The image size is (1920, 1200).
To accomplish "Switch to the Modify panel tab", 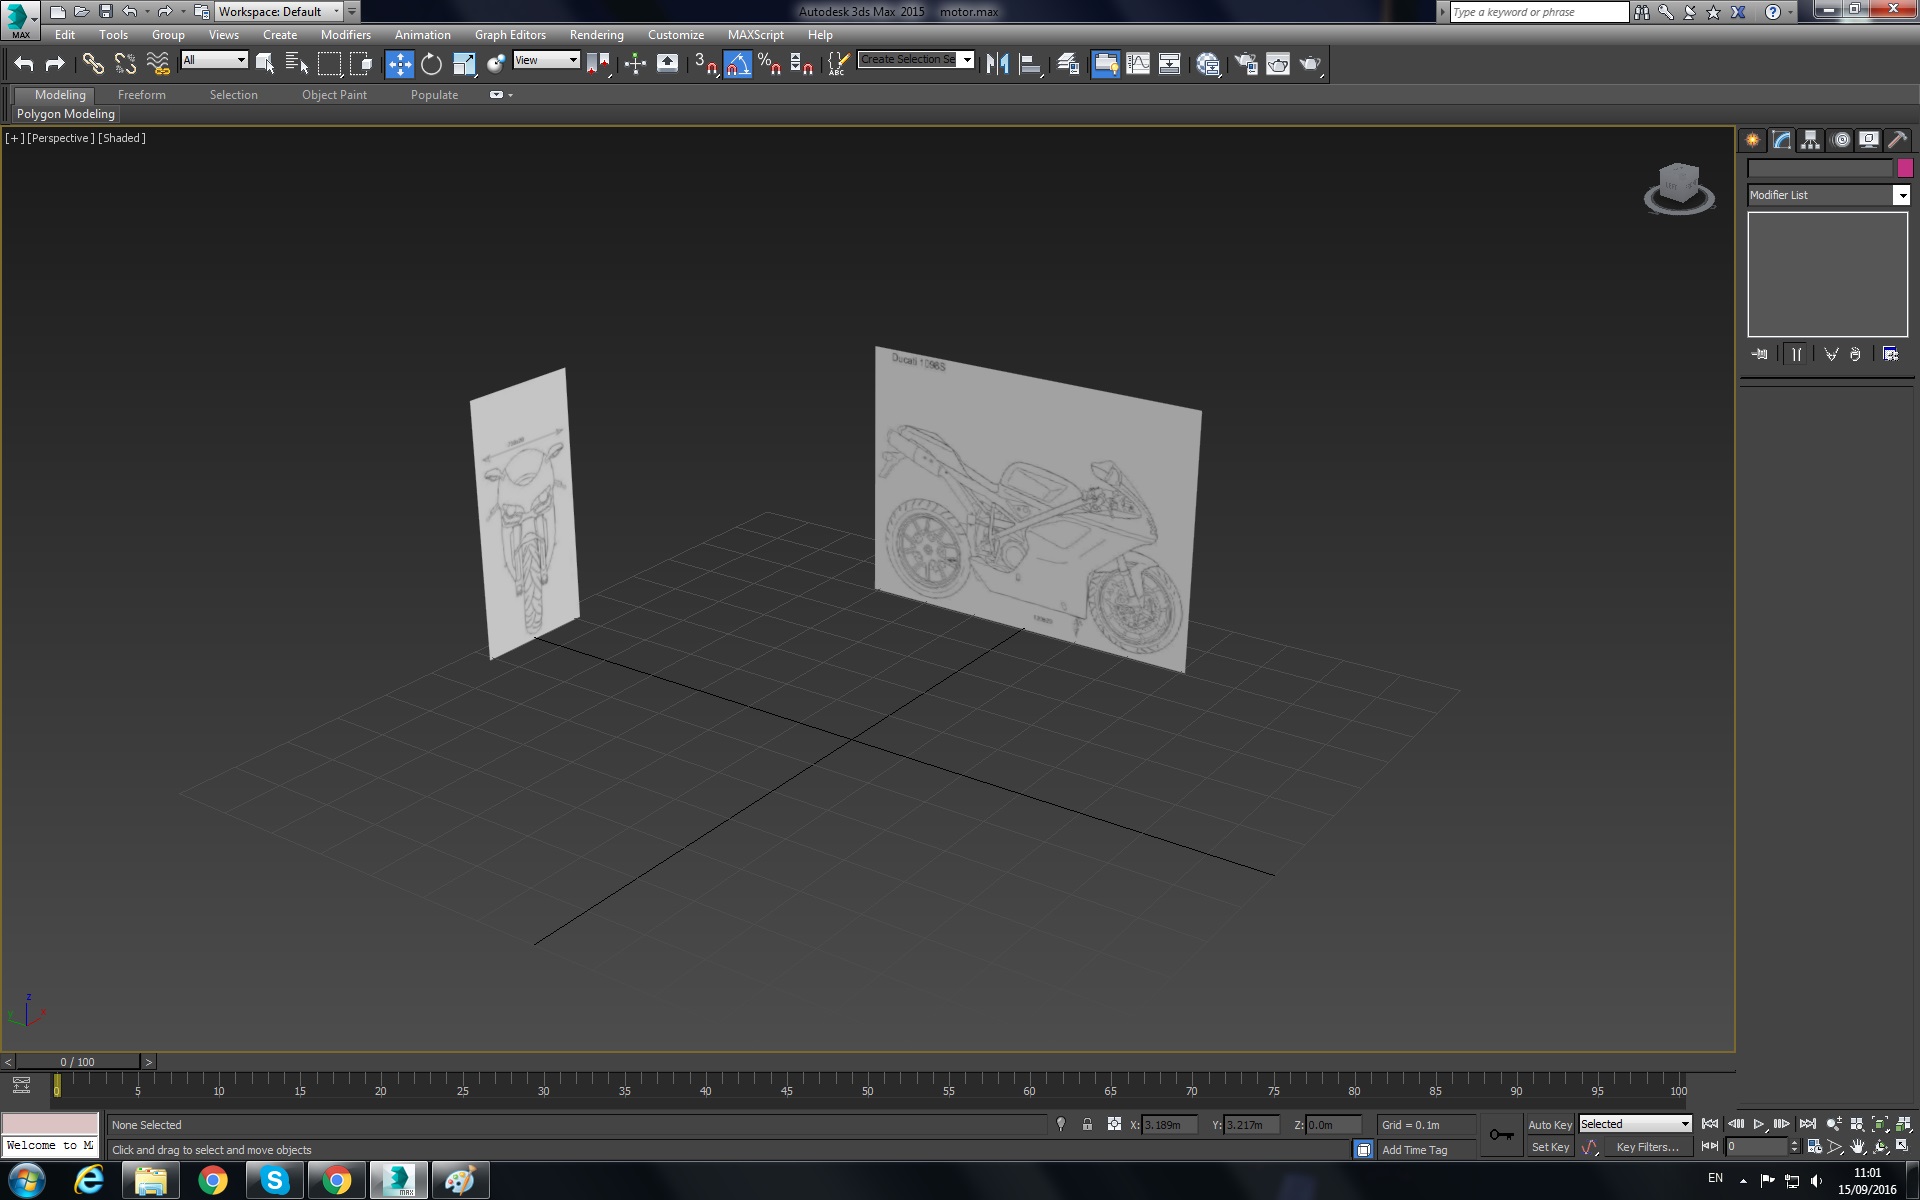I will click(1782, 140).
